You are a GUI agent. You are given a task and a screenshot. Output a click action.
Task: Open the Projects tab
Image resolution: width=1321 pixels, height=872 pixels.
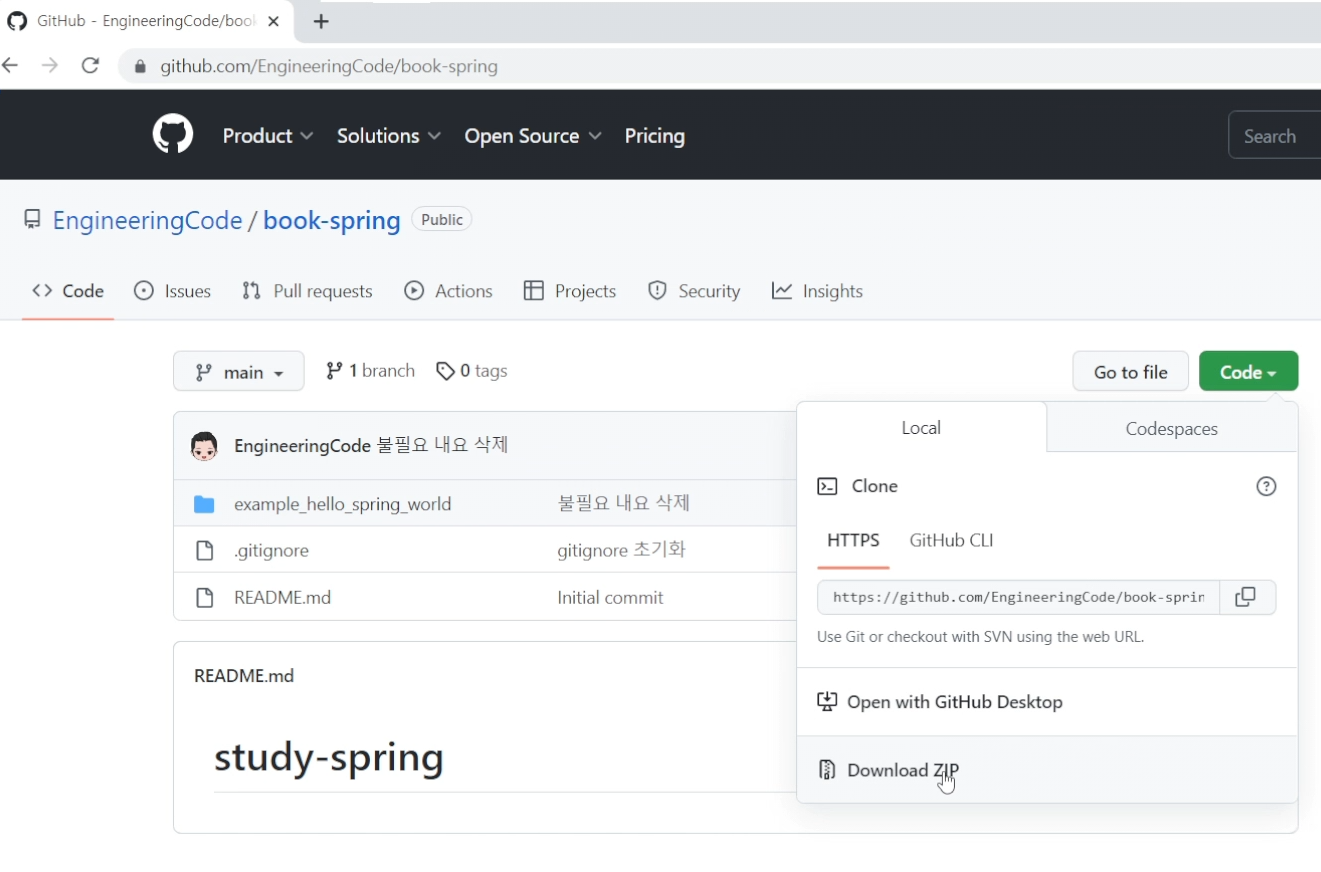click(x=570, y=291)
